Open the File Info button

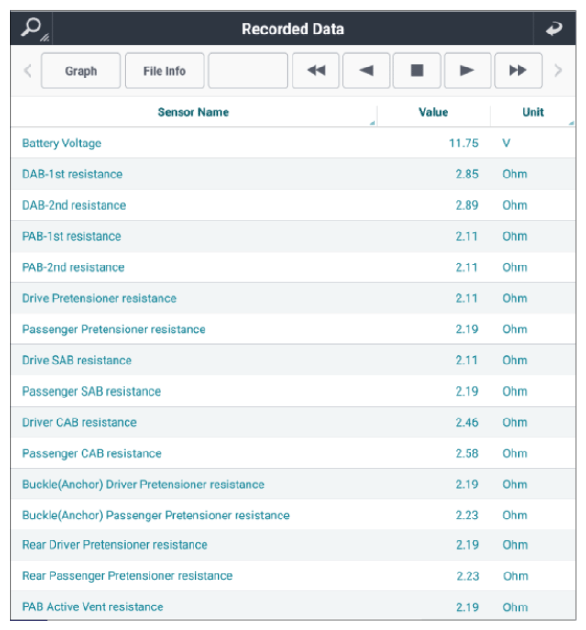(x=164, y=71)
